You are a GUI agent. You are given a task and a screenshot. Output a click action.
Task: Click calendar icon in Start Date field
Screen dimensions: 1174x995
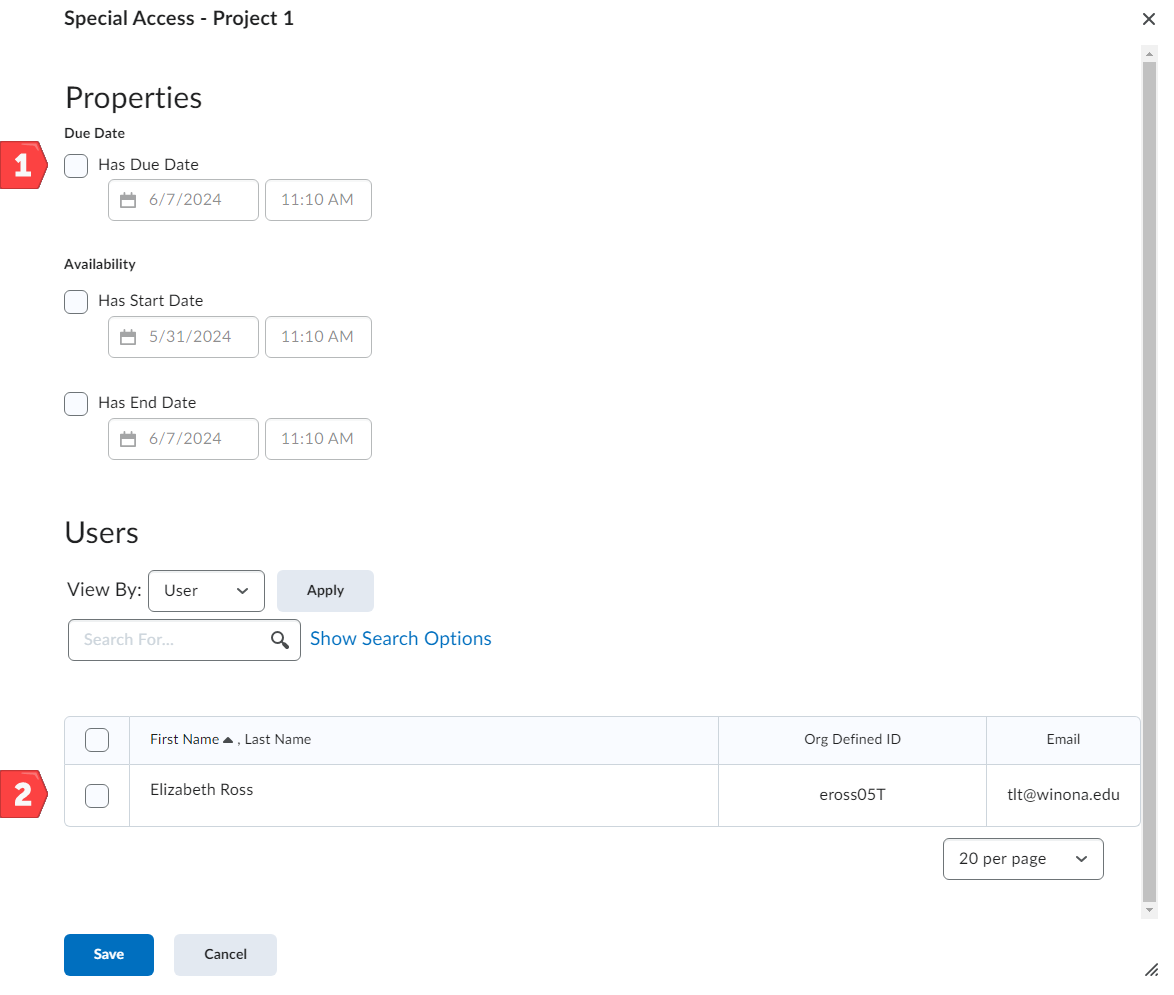click(x=128, y=337)
